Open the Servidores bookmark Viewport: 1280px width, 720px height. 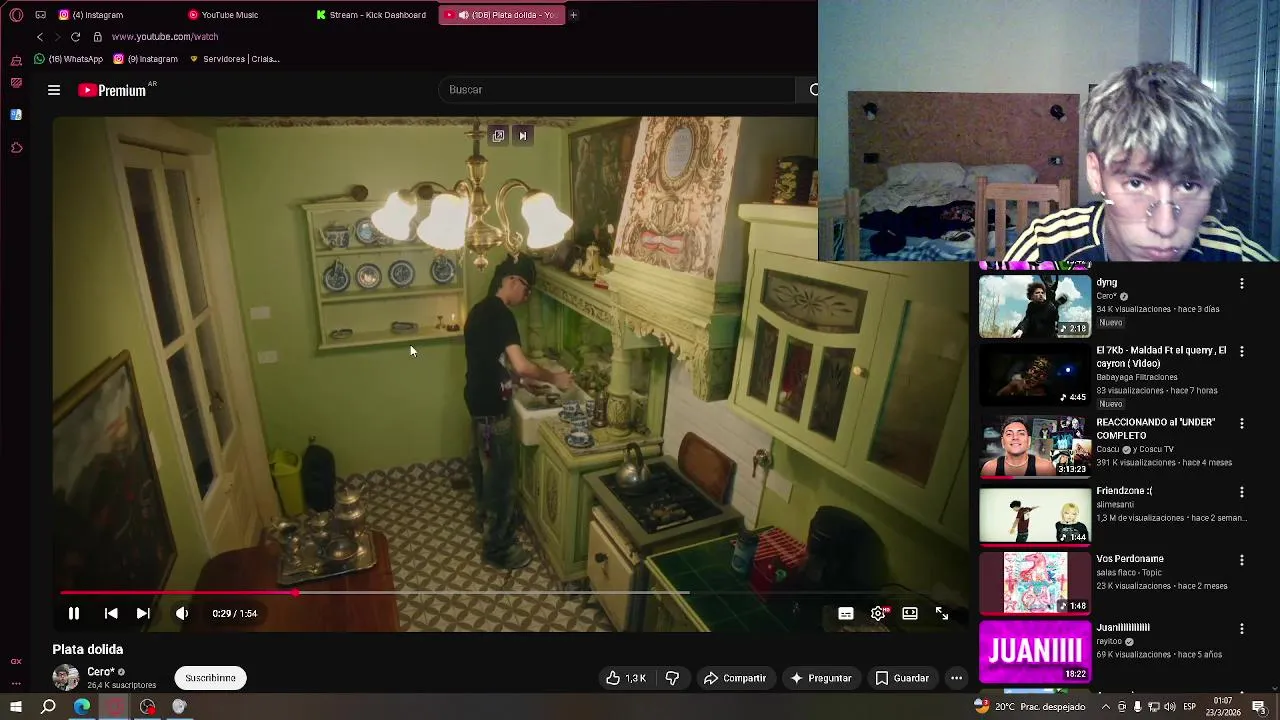click(x=234, y=59)
